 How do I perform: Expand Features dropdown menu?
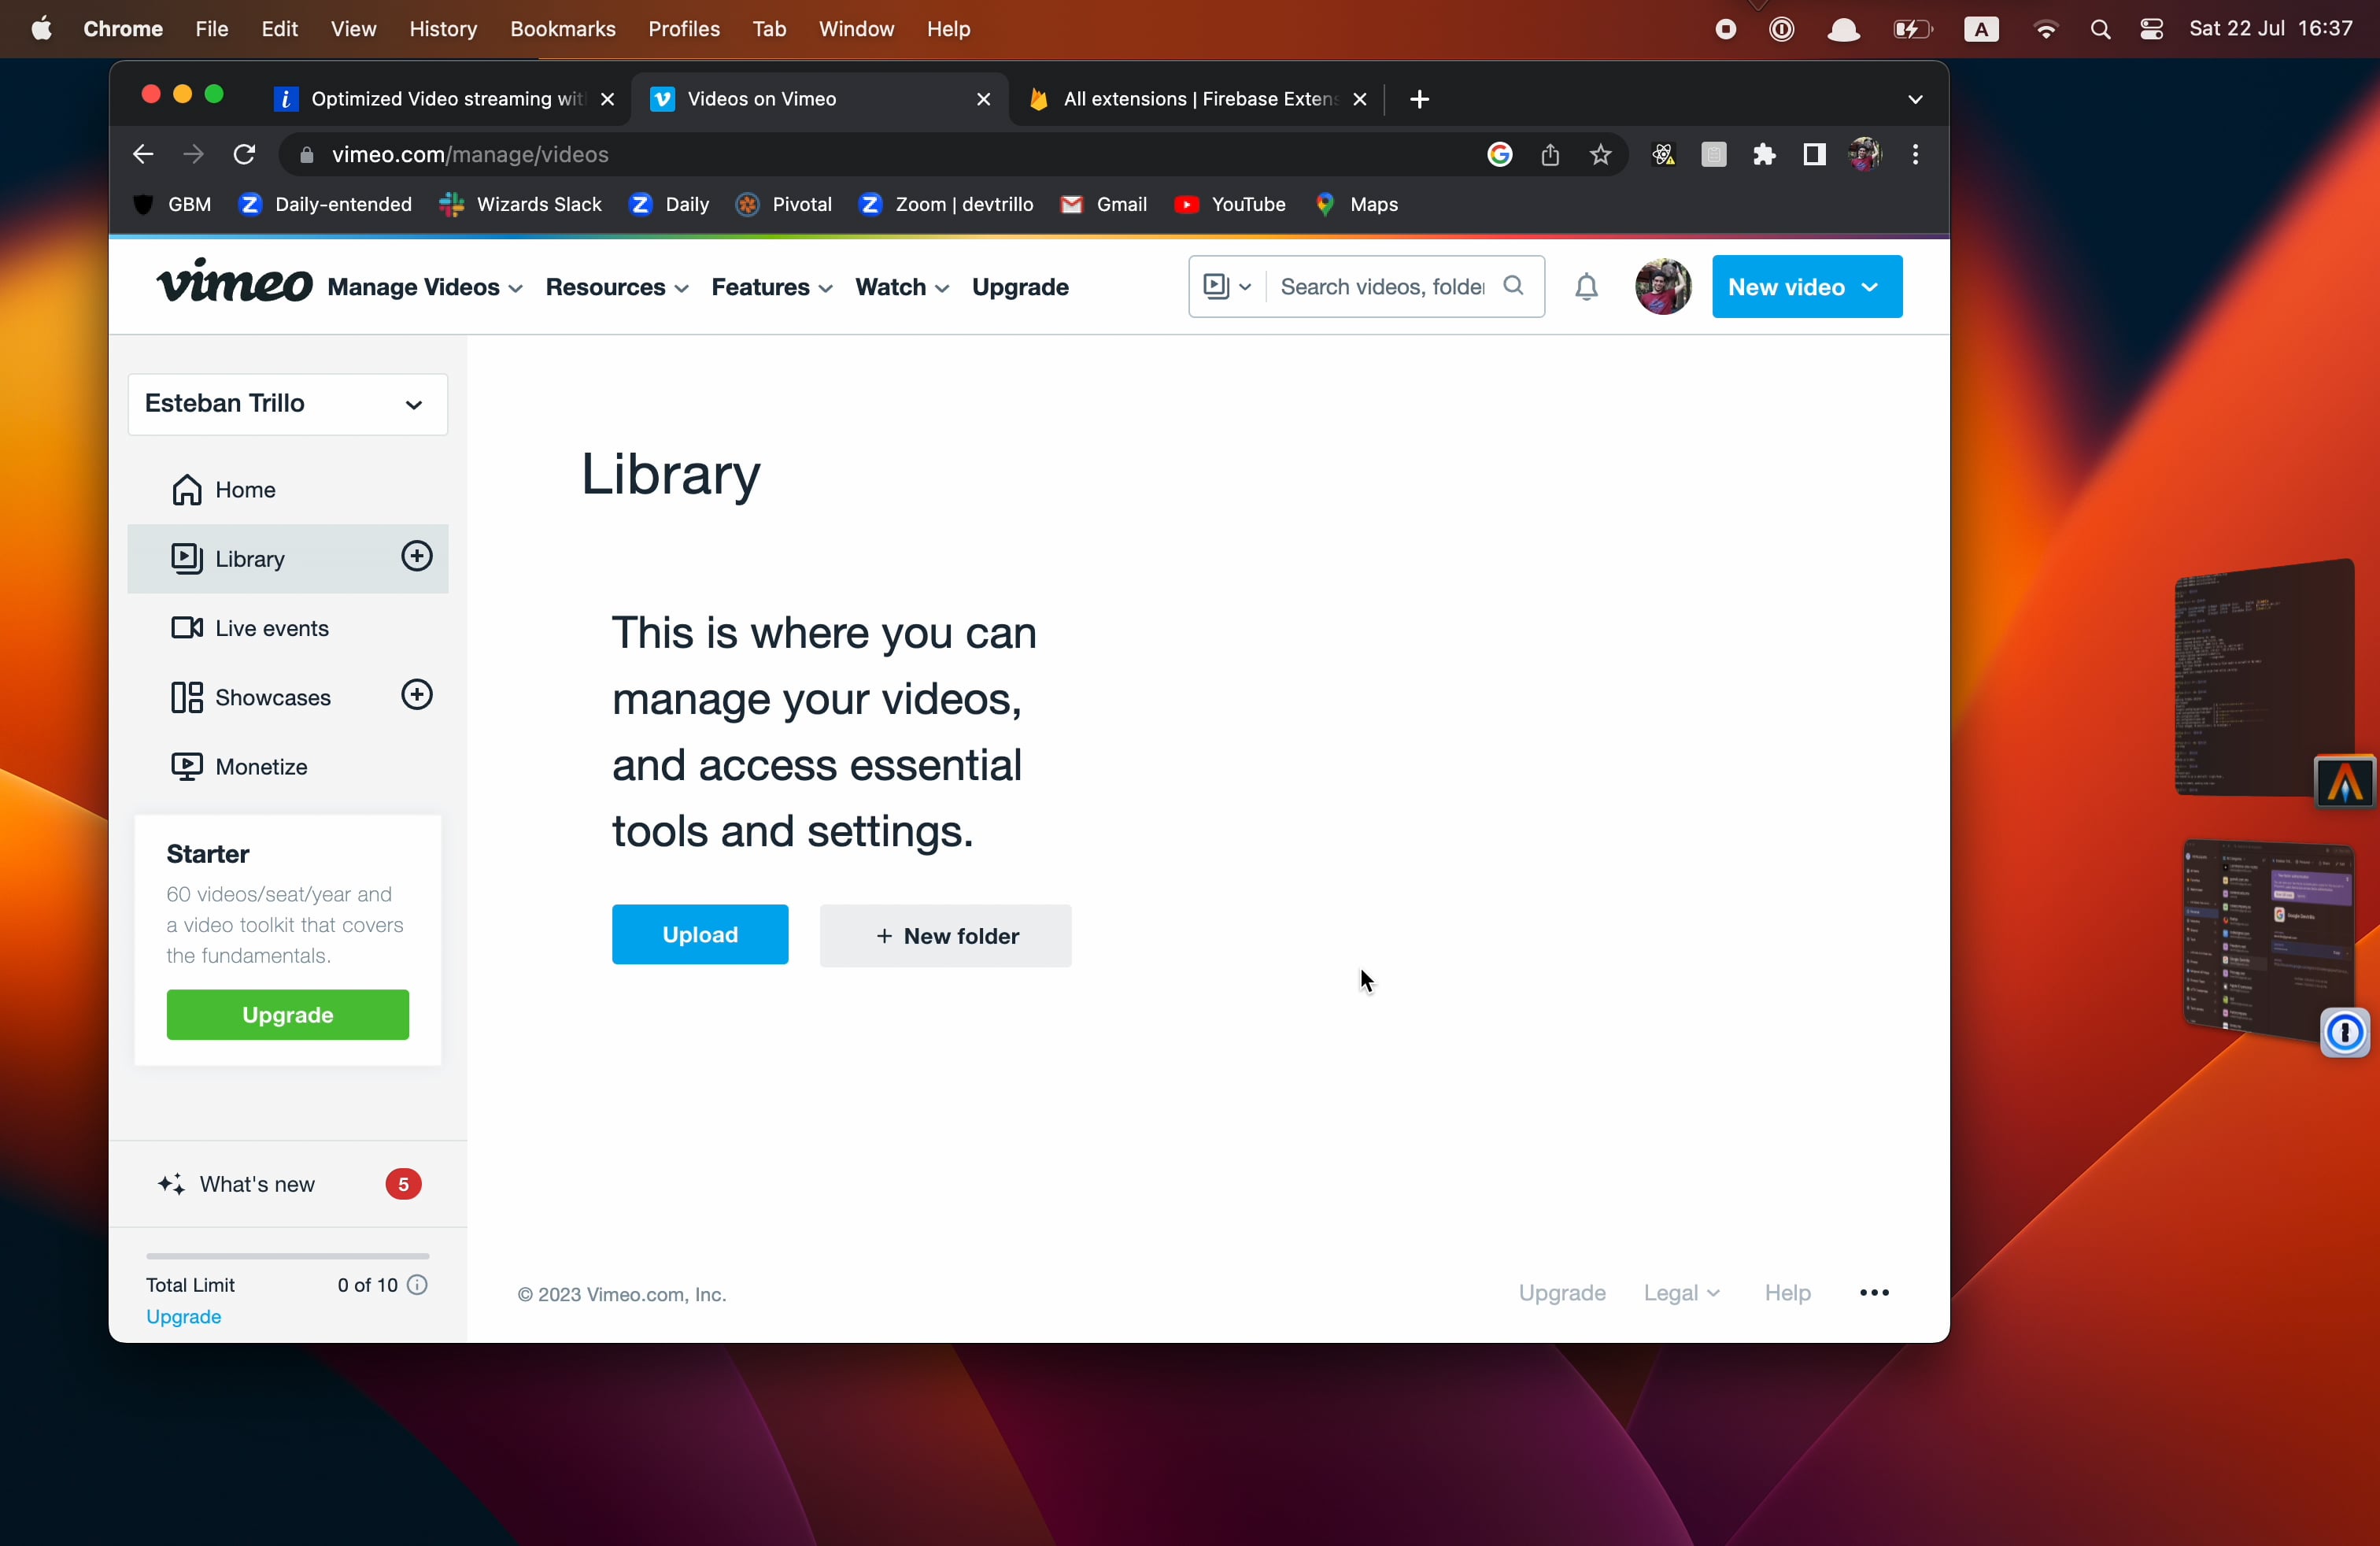(x=772, y=287)
